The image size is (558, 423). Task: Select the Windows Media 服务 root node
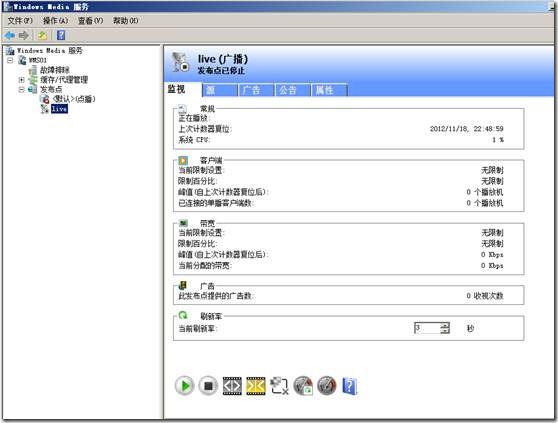49,51
